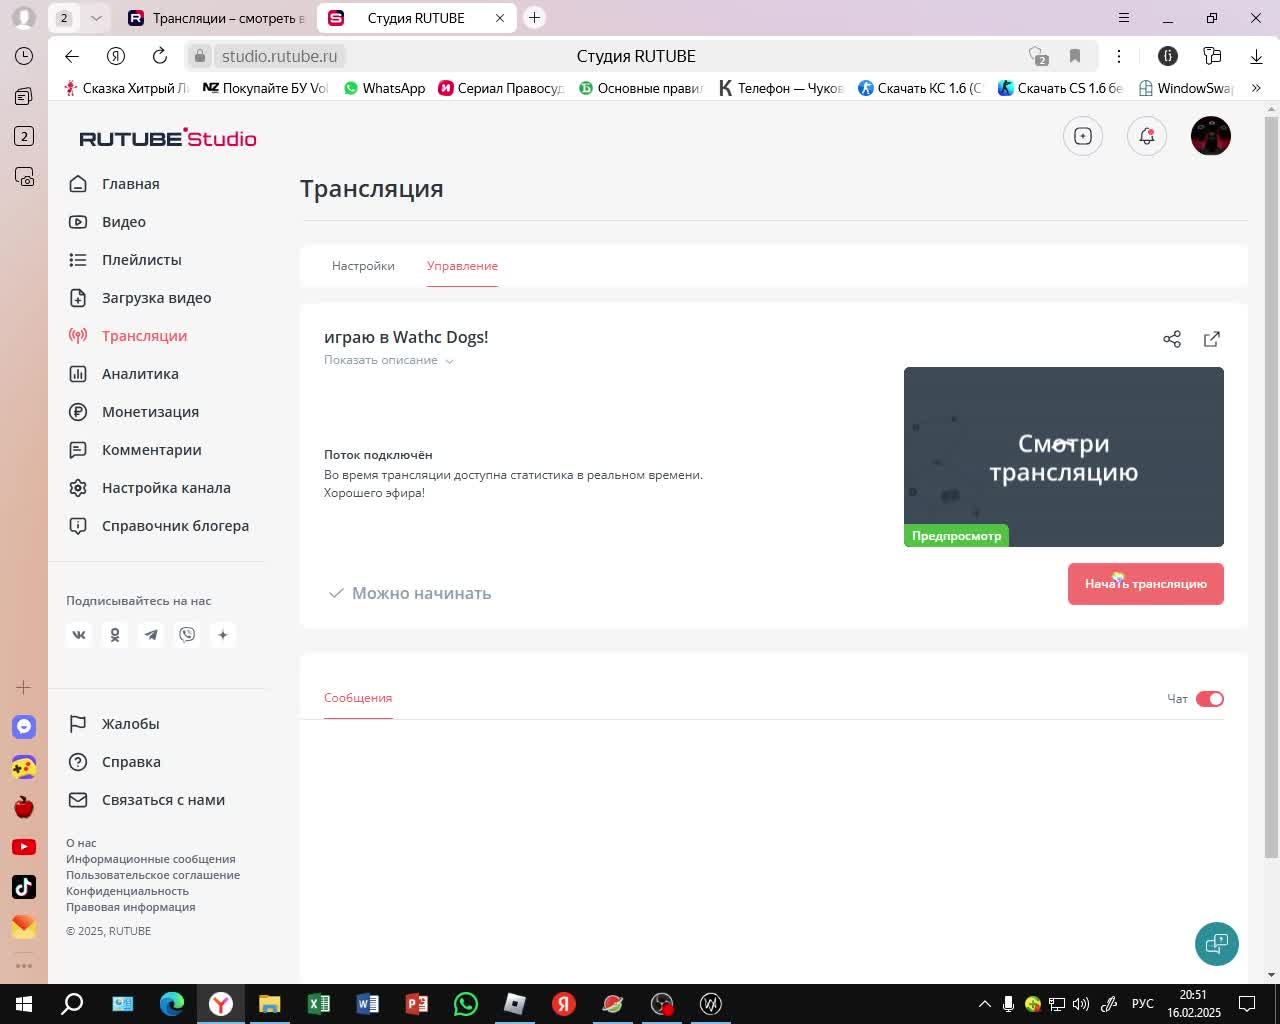Open Windows Start menu

click(24, 1004)
